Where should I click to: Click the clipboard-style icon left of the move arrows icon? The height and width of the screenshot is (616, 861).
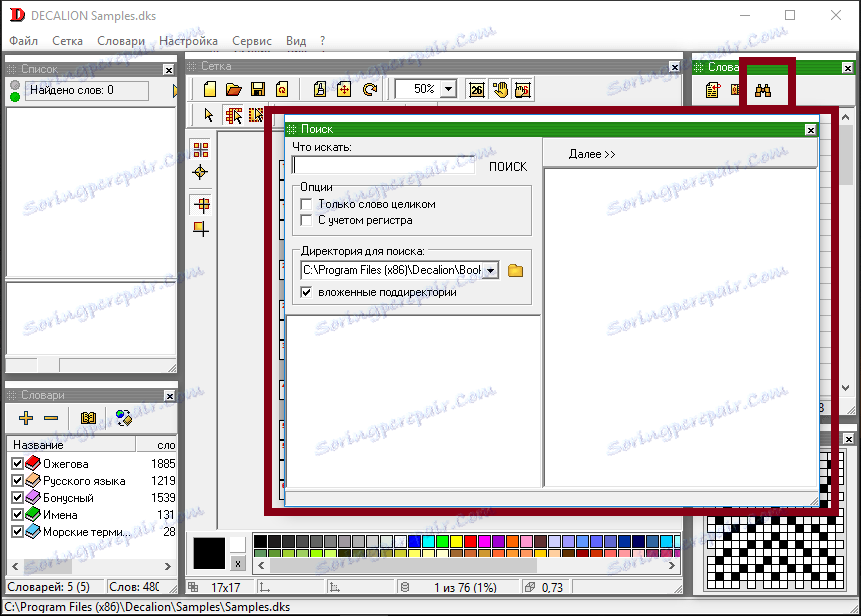(320, 89)
